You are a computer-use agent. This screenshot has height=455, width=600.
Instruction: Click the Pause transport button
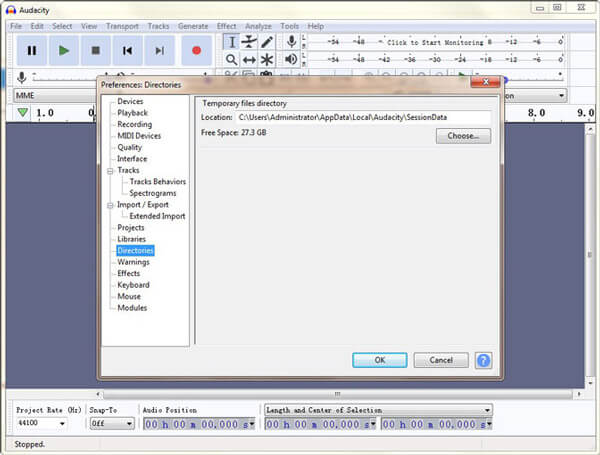32,51
